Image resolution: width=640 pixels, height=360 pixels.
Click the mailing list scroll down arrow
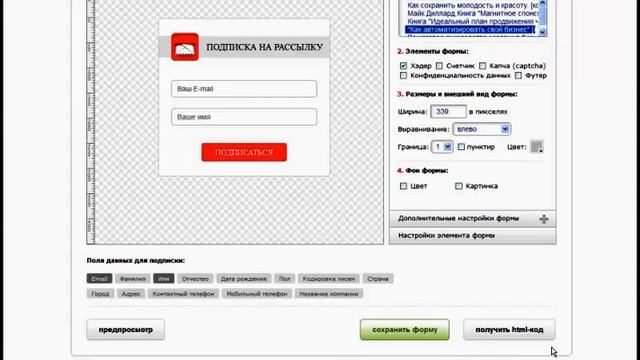pyautogui.click(x=542, y=32)
